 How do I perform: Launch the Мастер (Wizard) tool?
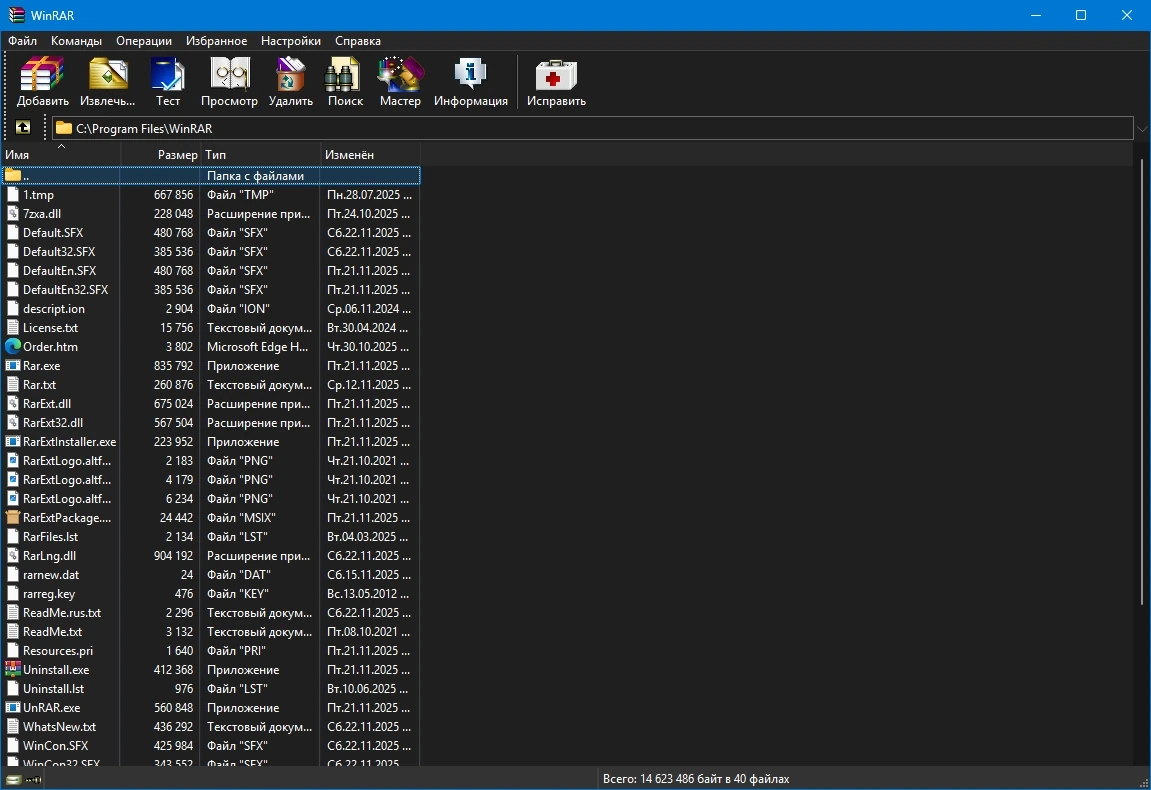pos(400,81)
